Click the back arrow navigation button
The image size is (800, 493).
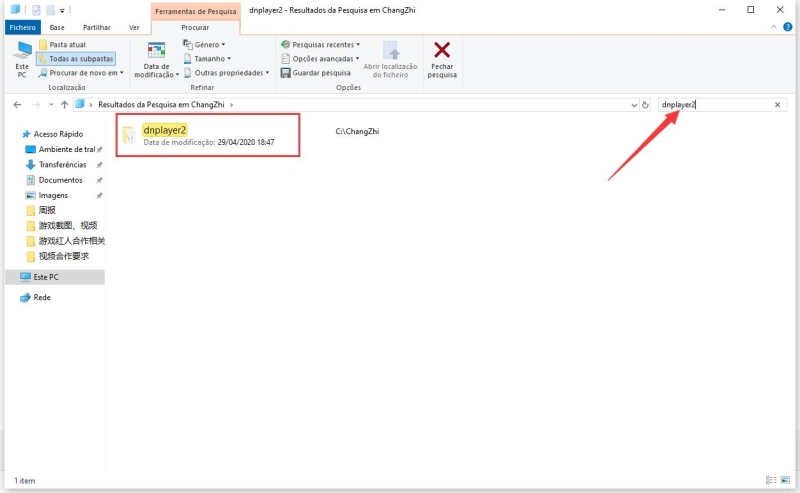coord(17,104)
